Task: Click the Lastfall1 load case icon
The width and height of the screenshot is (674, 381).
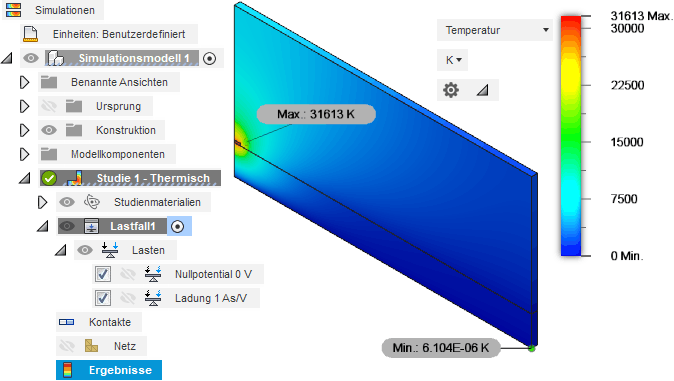Action: click(x=92, y=226)
